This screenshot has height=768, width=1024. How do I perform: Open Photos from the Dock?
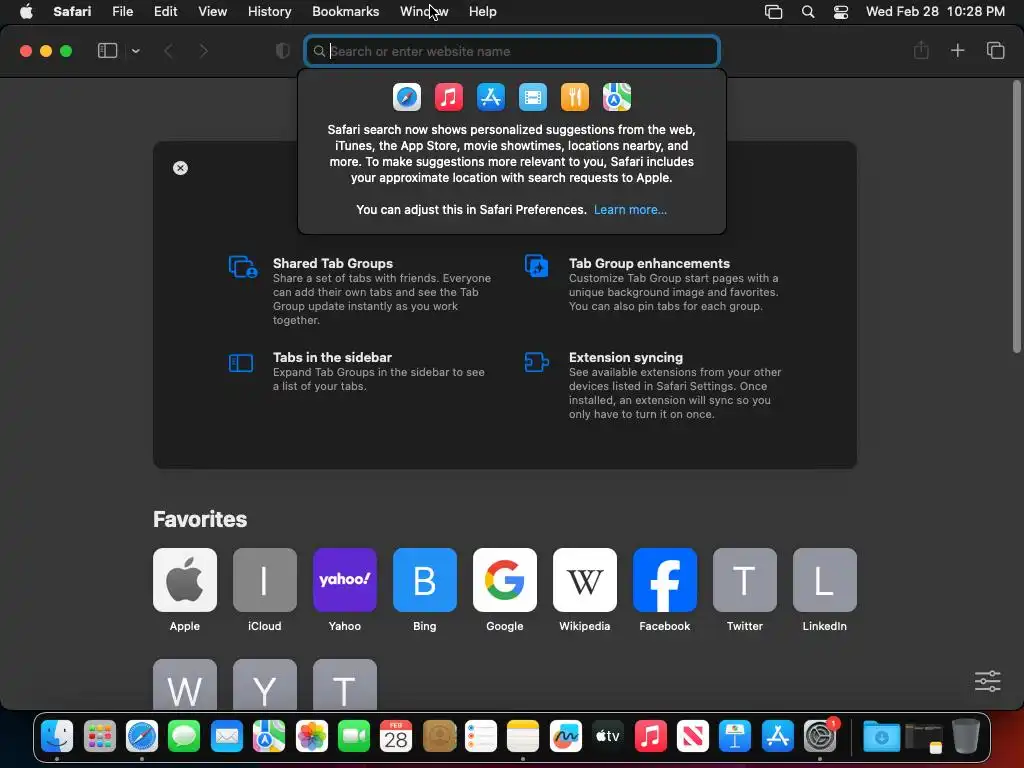[312, 737]
